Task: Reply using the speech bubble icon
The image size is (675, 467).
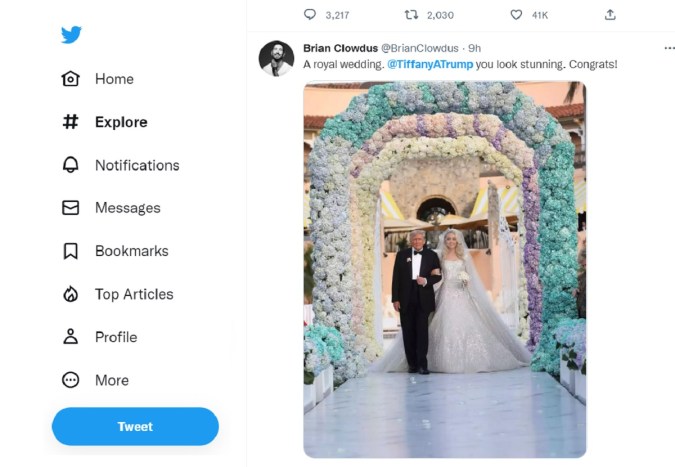Action: (310, 15)
